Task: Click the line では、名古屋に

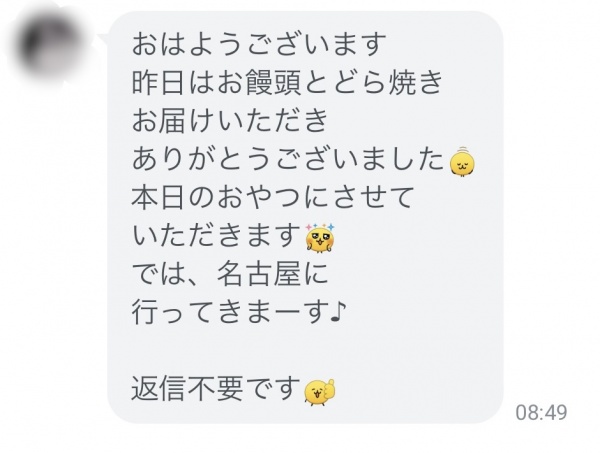Action: [230, 274]
